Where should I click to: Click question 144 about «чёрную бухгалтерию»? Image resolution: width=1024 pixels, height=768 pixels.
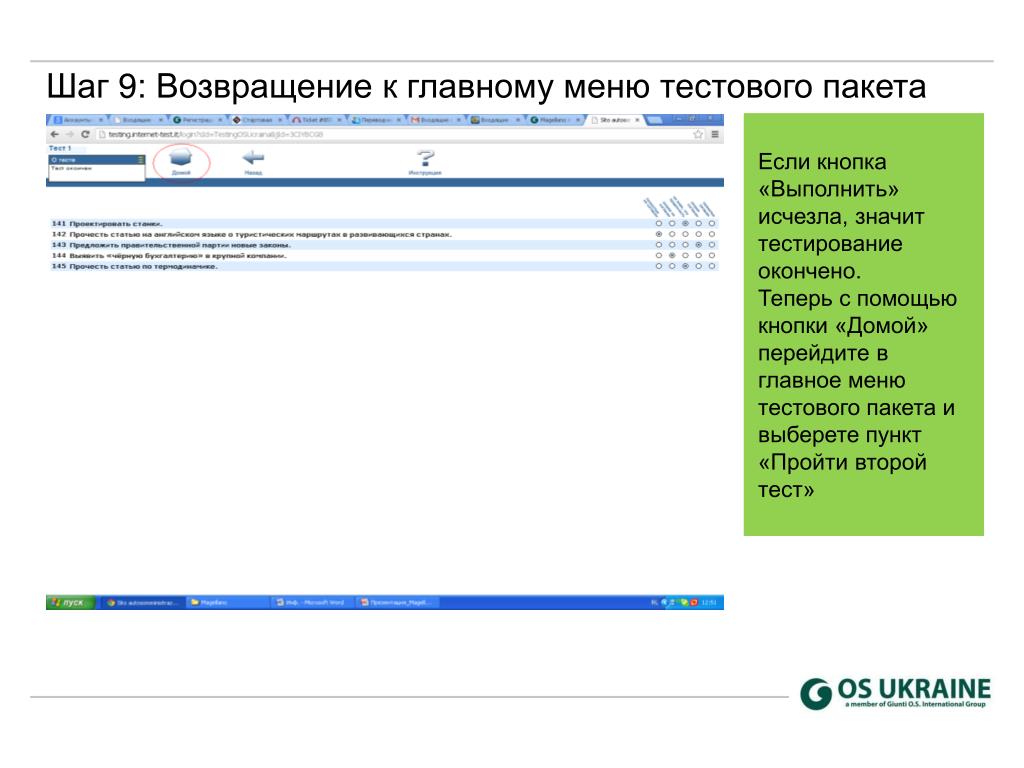coord(178,255)
